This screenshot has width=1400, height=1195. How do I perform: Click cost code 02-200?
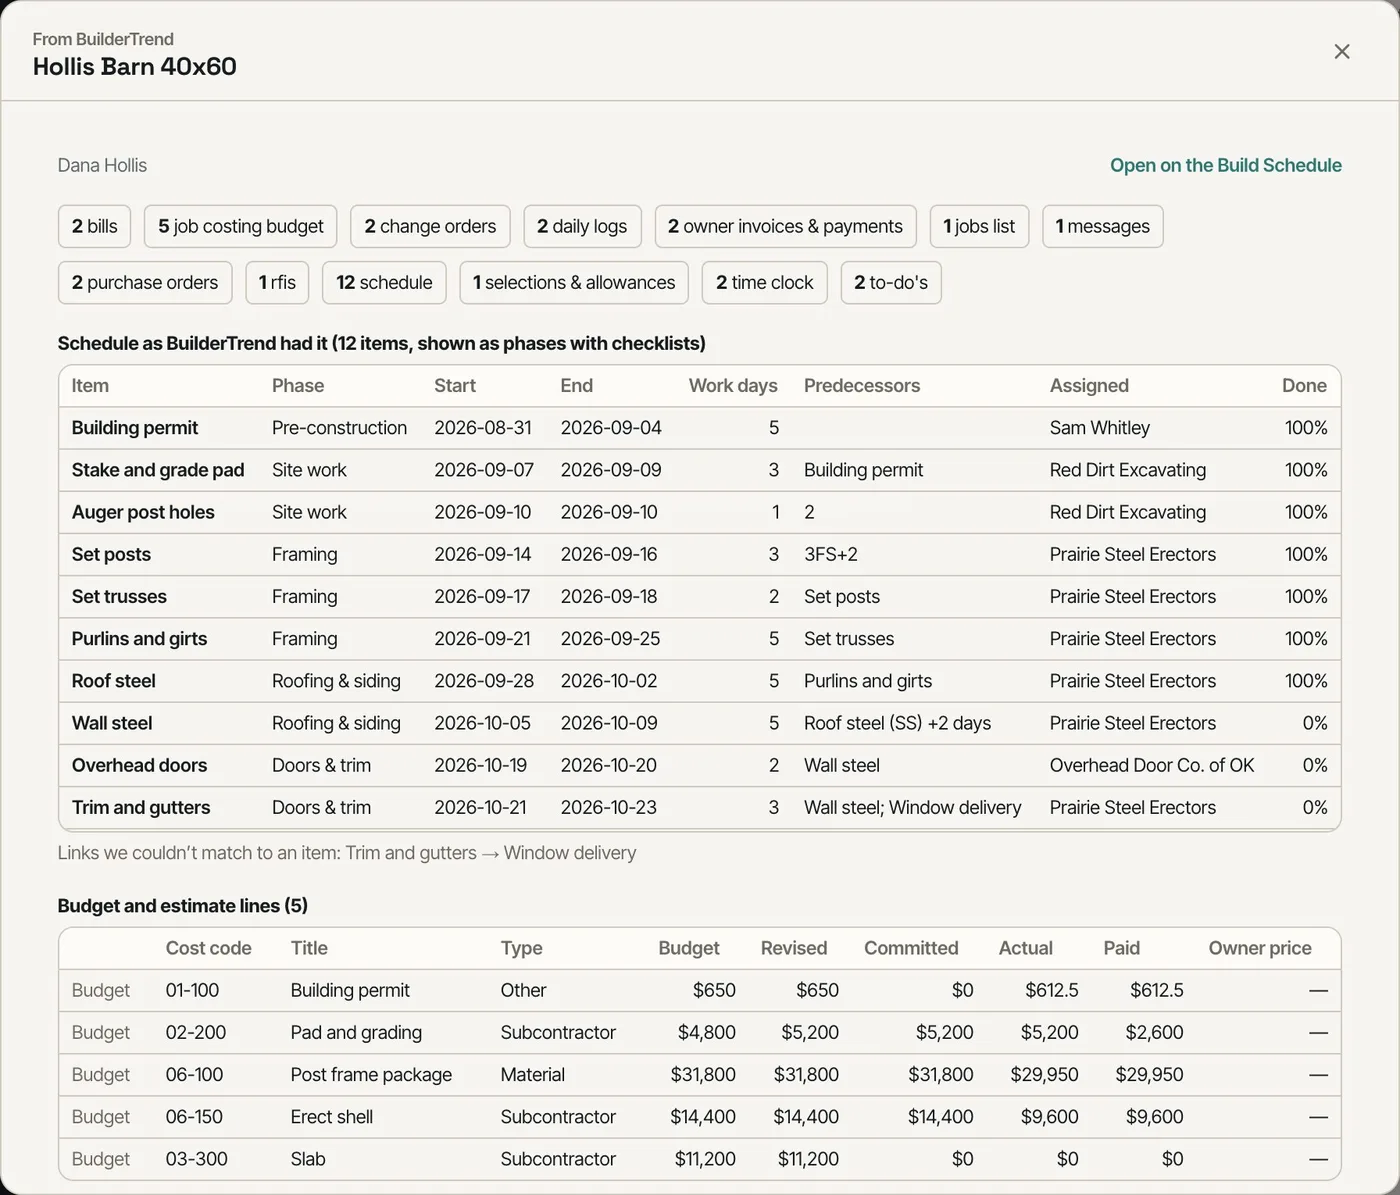pos(196,1032)
